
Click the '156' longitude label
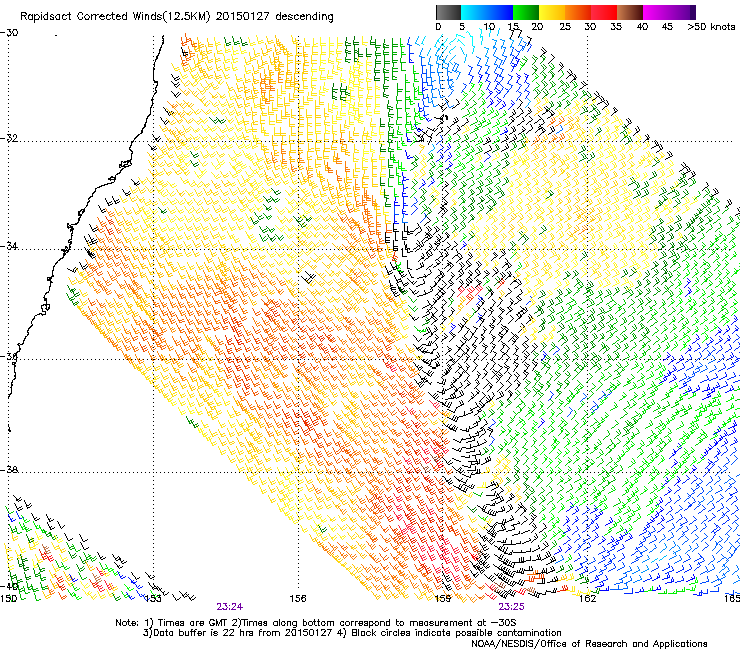click(x=298, y=599)
